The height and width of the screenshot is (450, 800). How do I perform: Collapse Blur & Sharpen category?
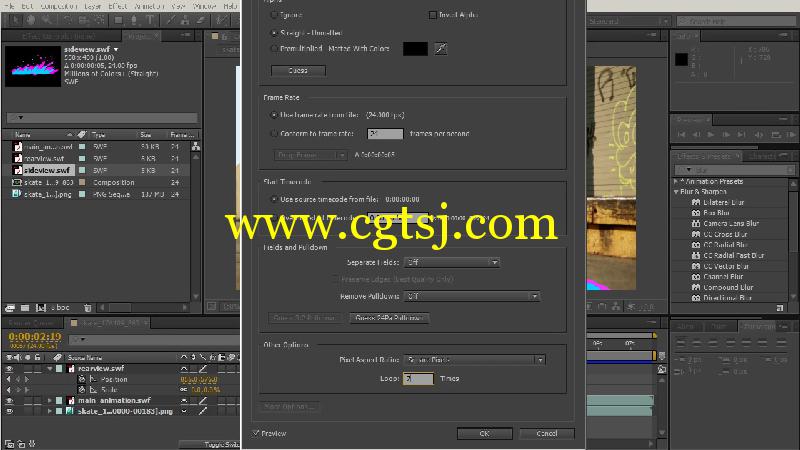[677, 192]
